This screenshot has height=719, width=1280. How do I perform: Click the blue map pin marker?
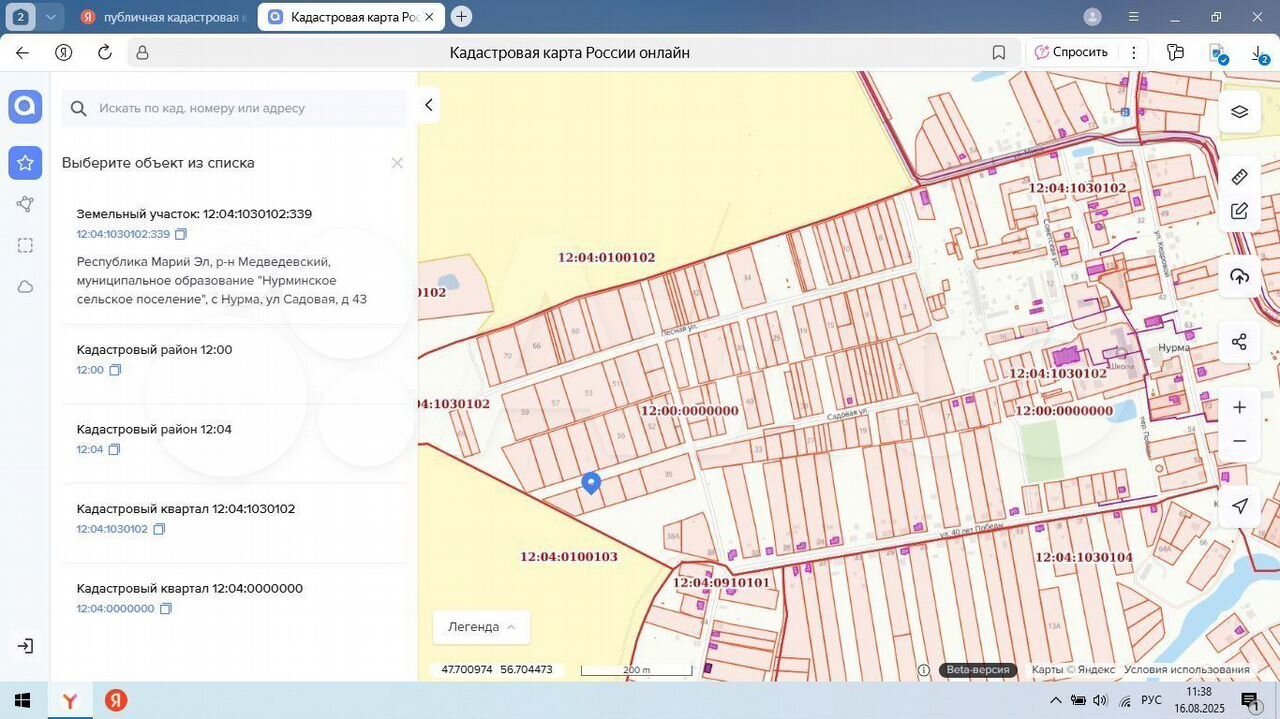click(591, 483)
